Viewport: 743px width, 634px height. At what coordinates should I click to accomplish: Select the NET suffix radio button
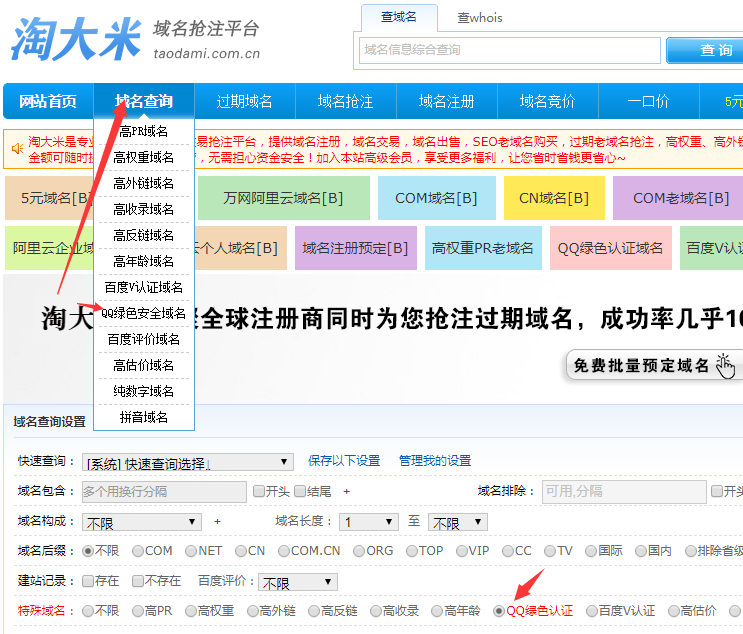[x=191, y=552]
